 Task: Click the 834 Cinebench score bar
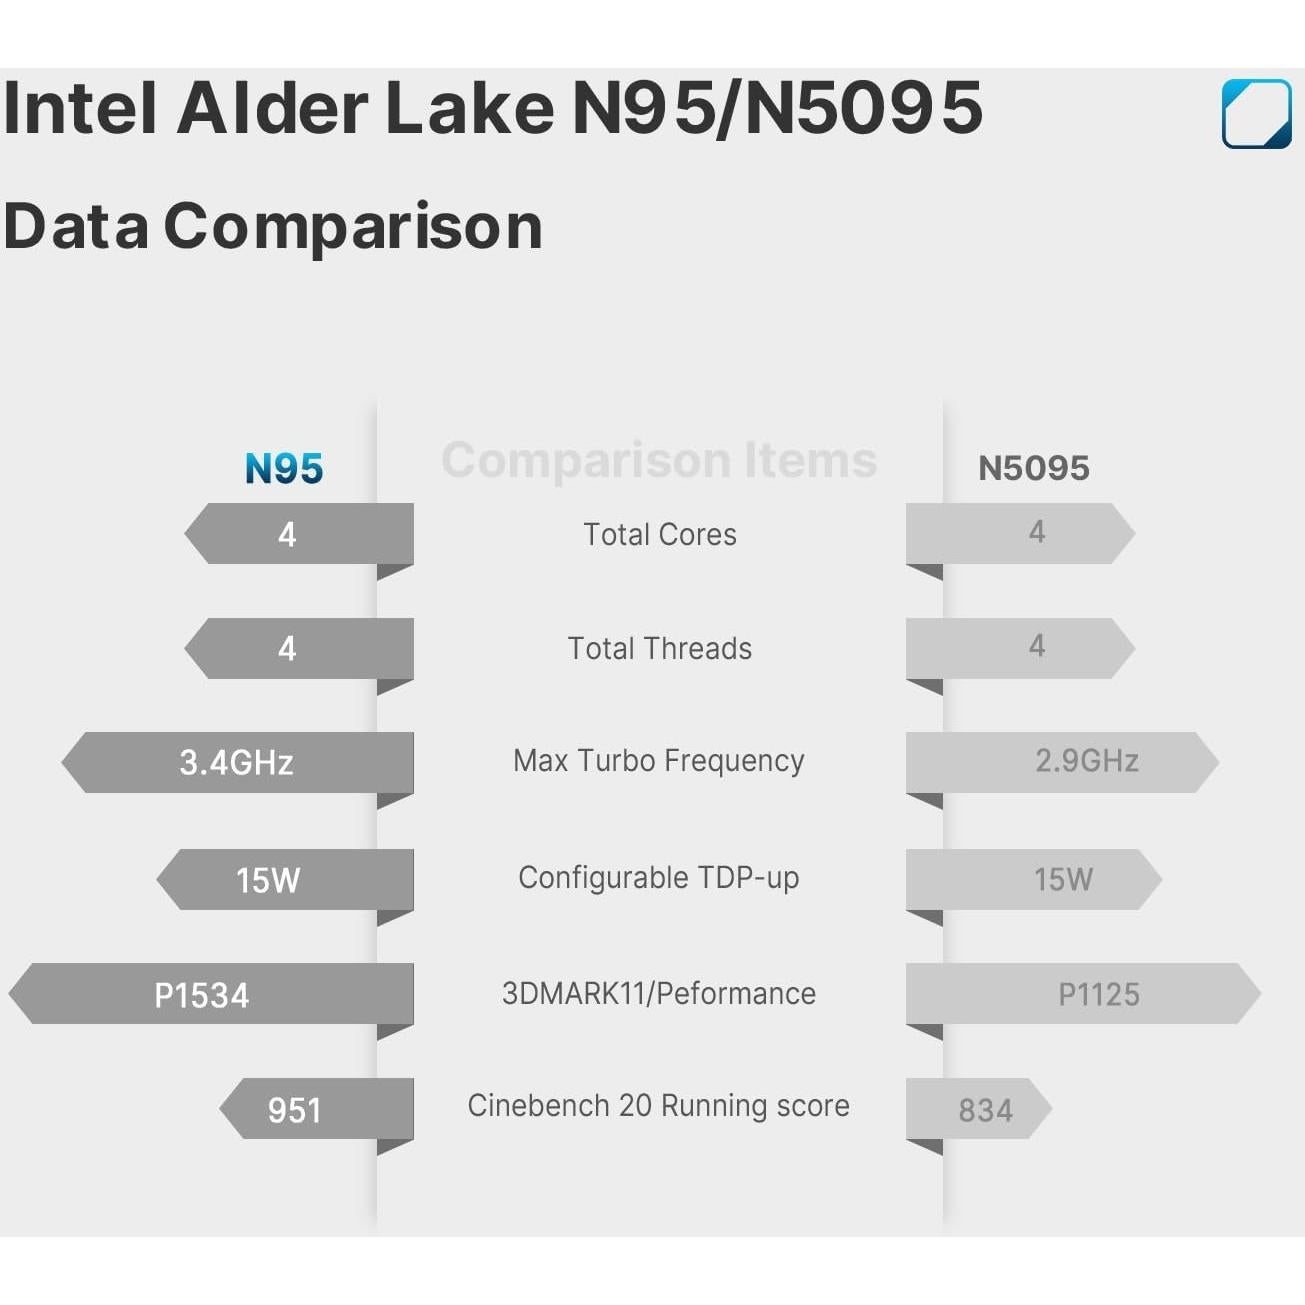tap(978, 1109)
